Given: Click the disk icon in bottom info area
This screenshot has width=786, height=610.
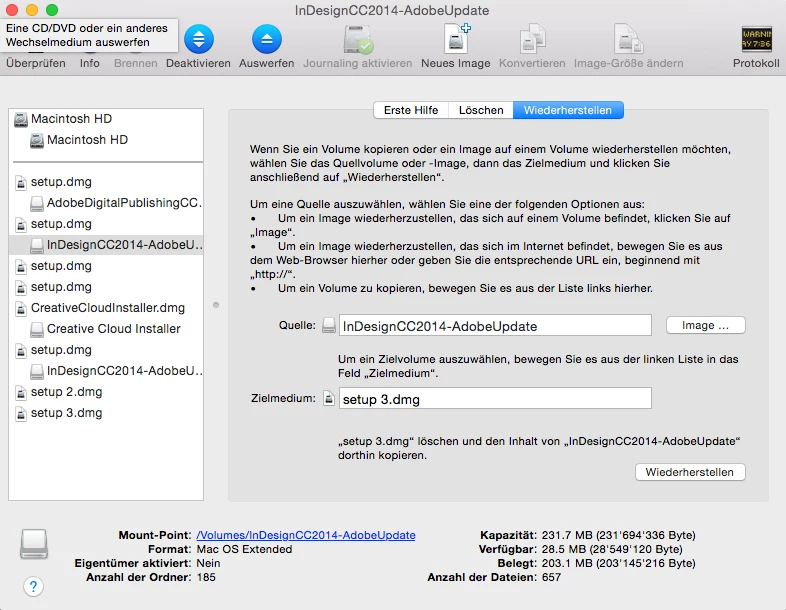Looking at the screenshot, I should [x=34, y=544].
